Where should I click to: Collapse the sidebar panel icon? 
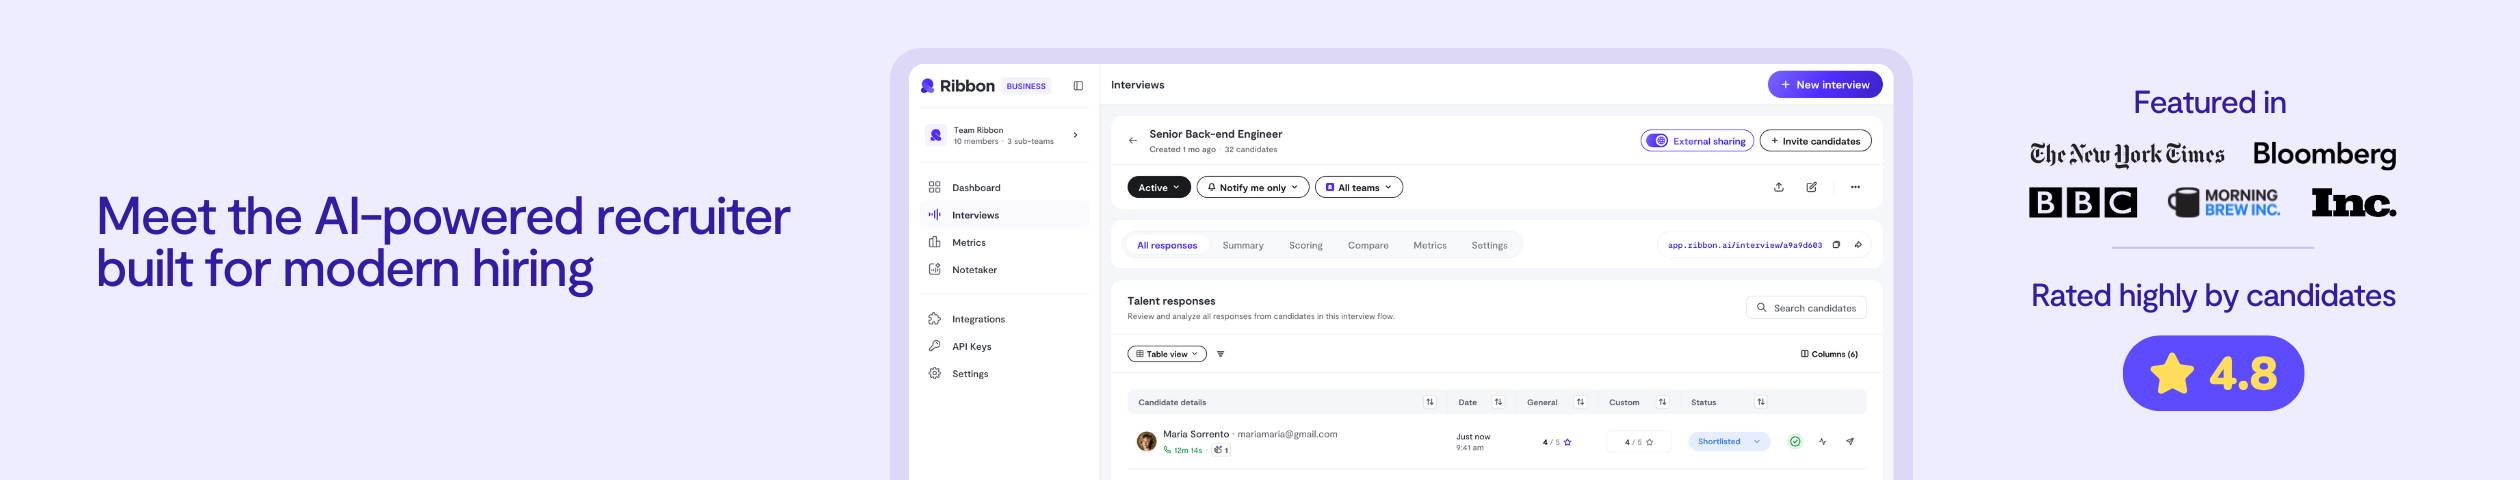click(1078, 86)
